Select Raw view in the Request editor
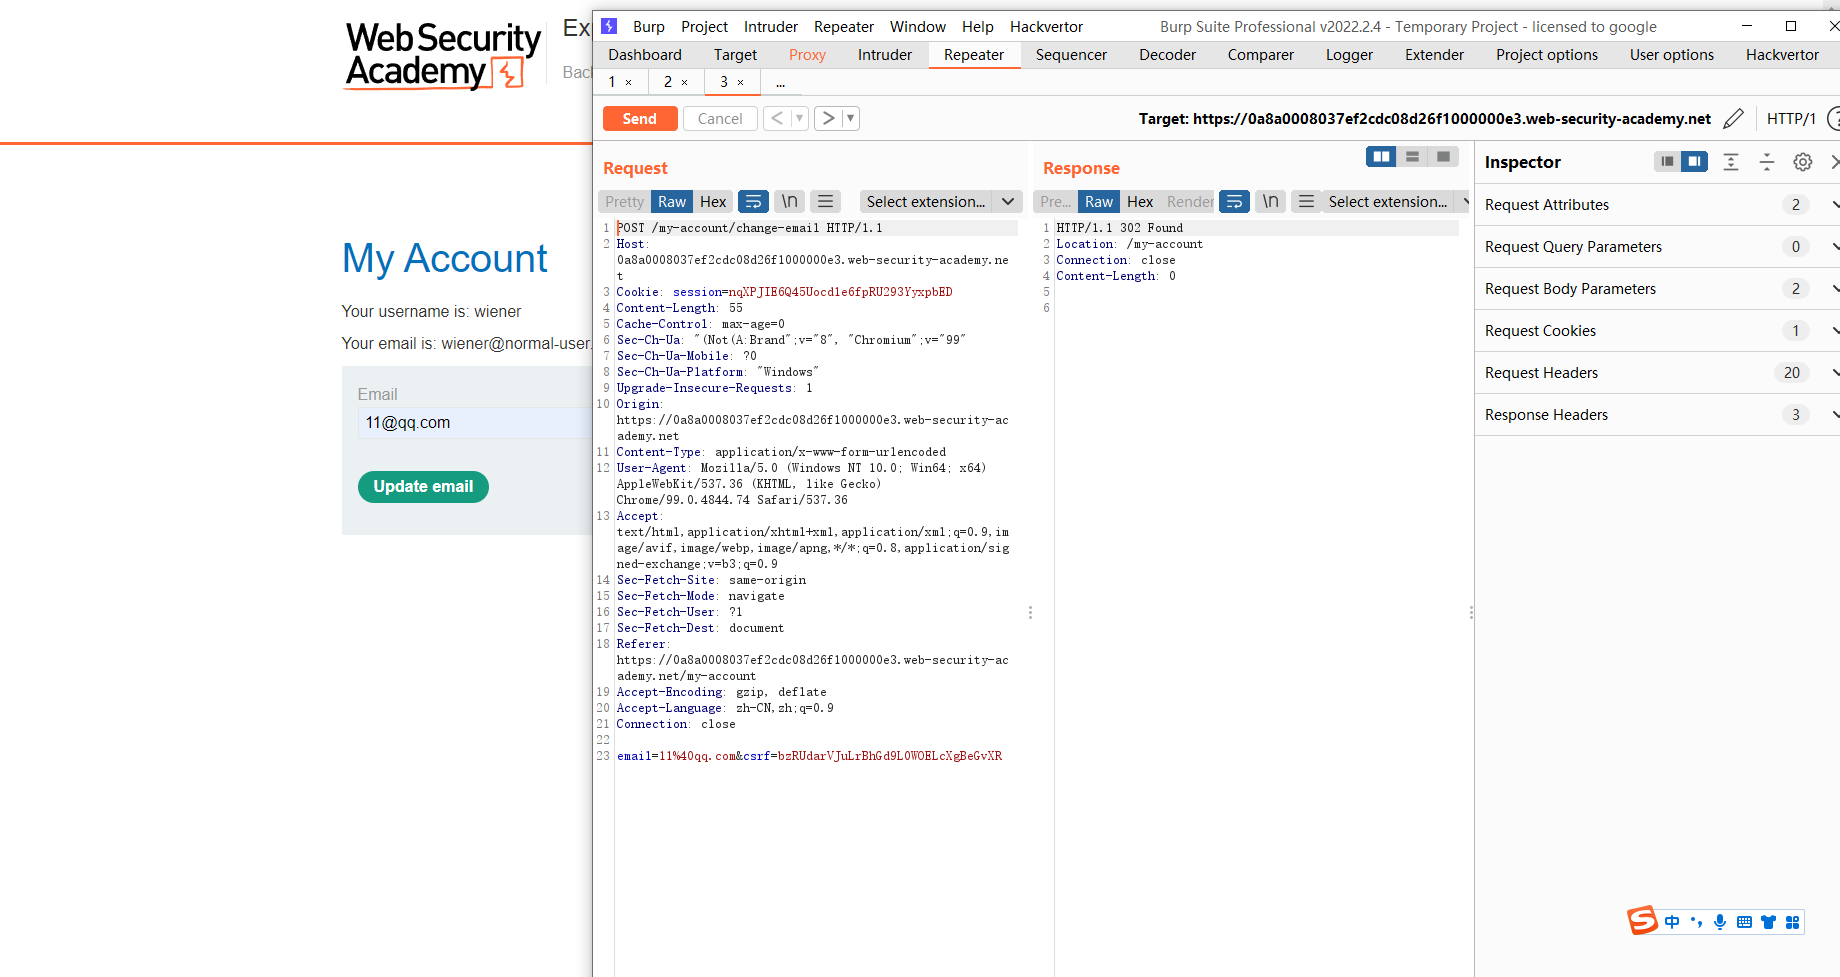 coord(672,202)
